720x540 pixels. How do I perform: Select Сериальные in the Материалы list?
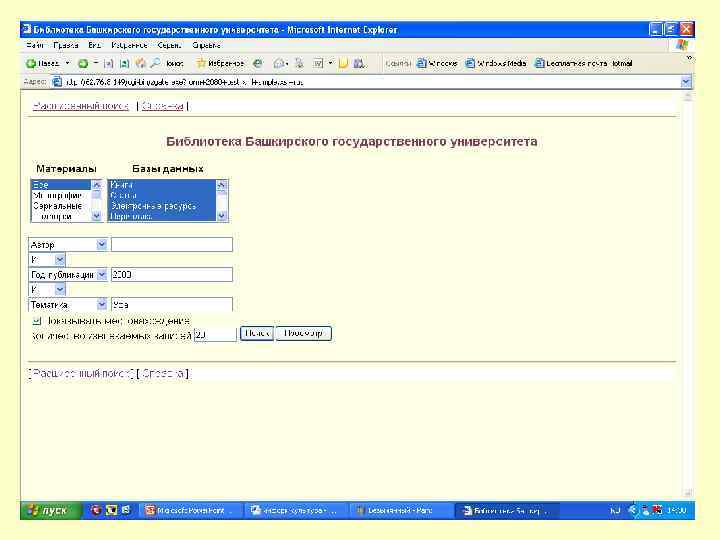click(61, 206)
